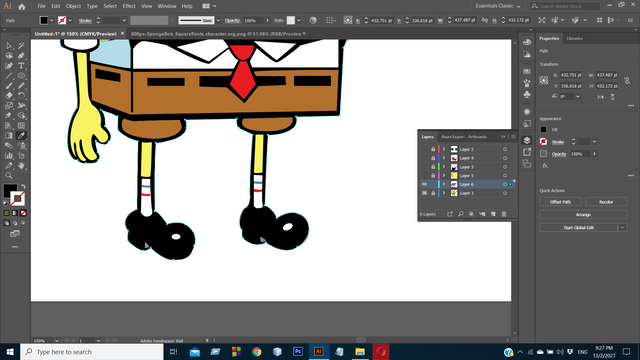Viewport: 640px width, 360px height.
Task: Open brush definition Basic dropdown
Action: click(x=218, y=20)
